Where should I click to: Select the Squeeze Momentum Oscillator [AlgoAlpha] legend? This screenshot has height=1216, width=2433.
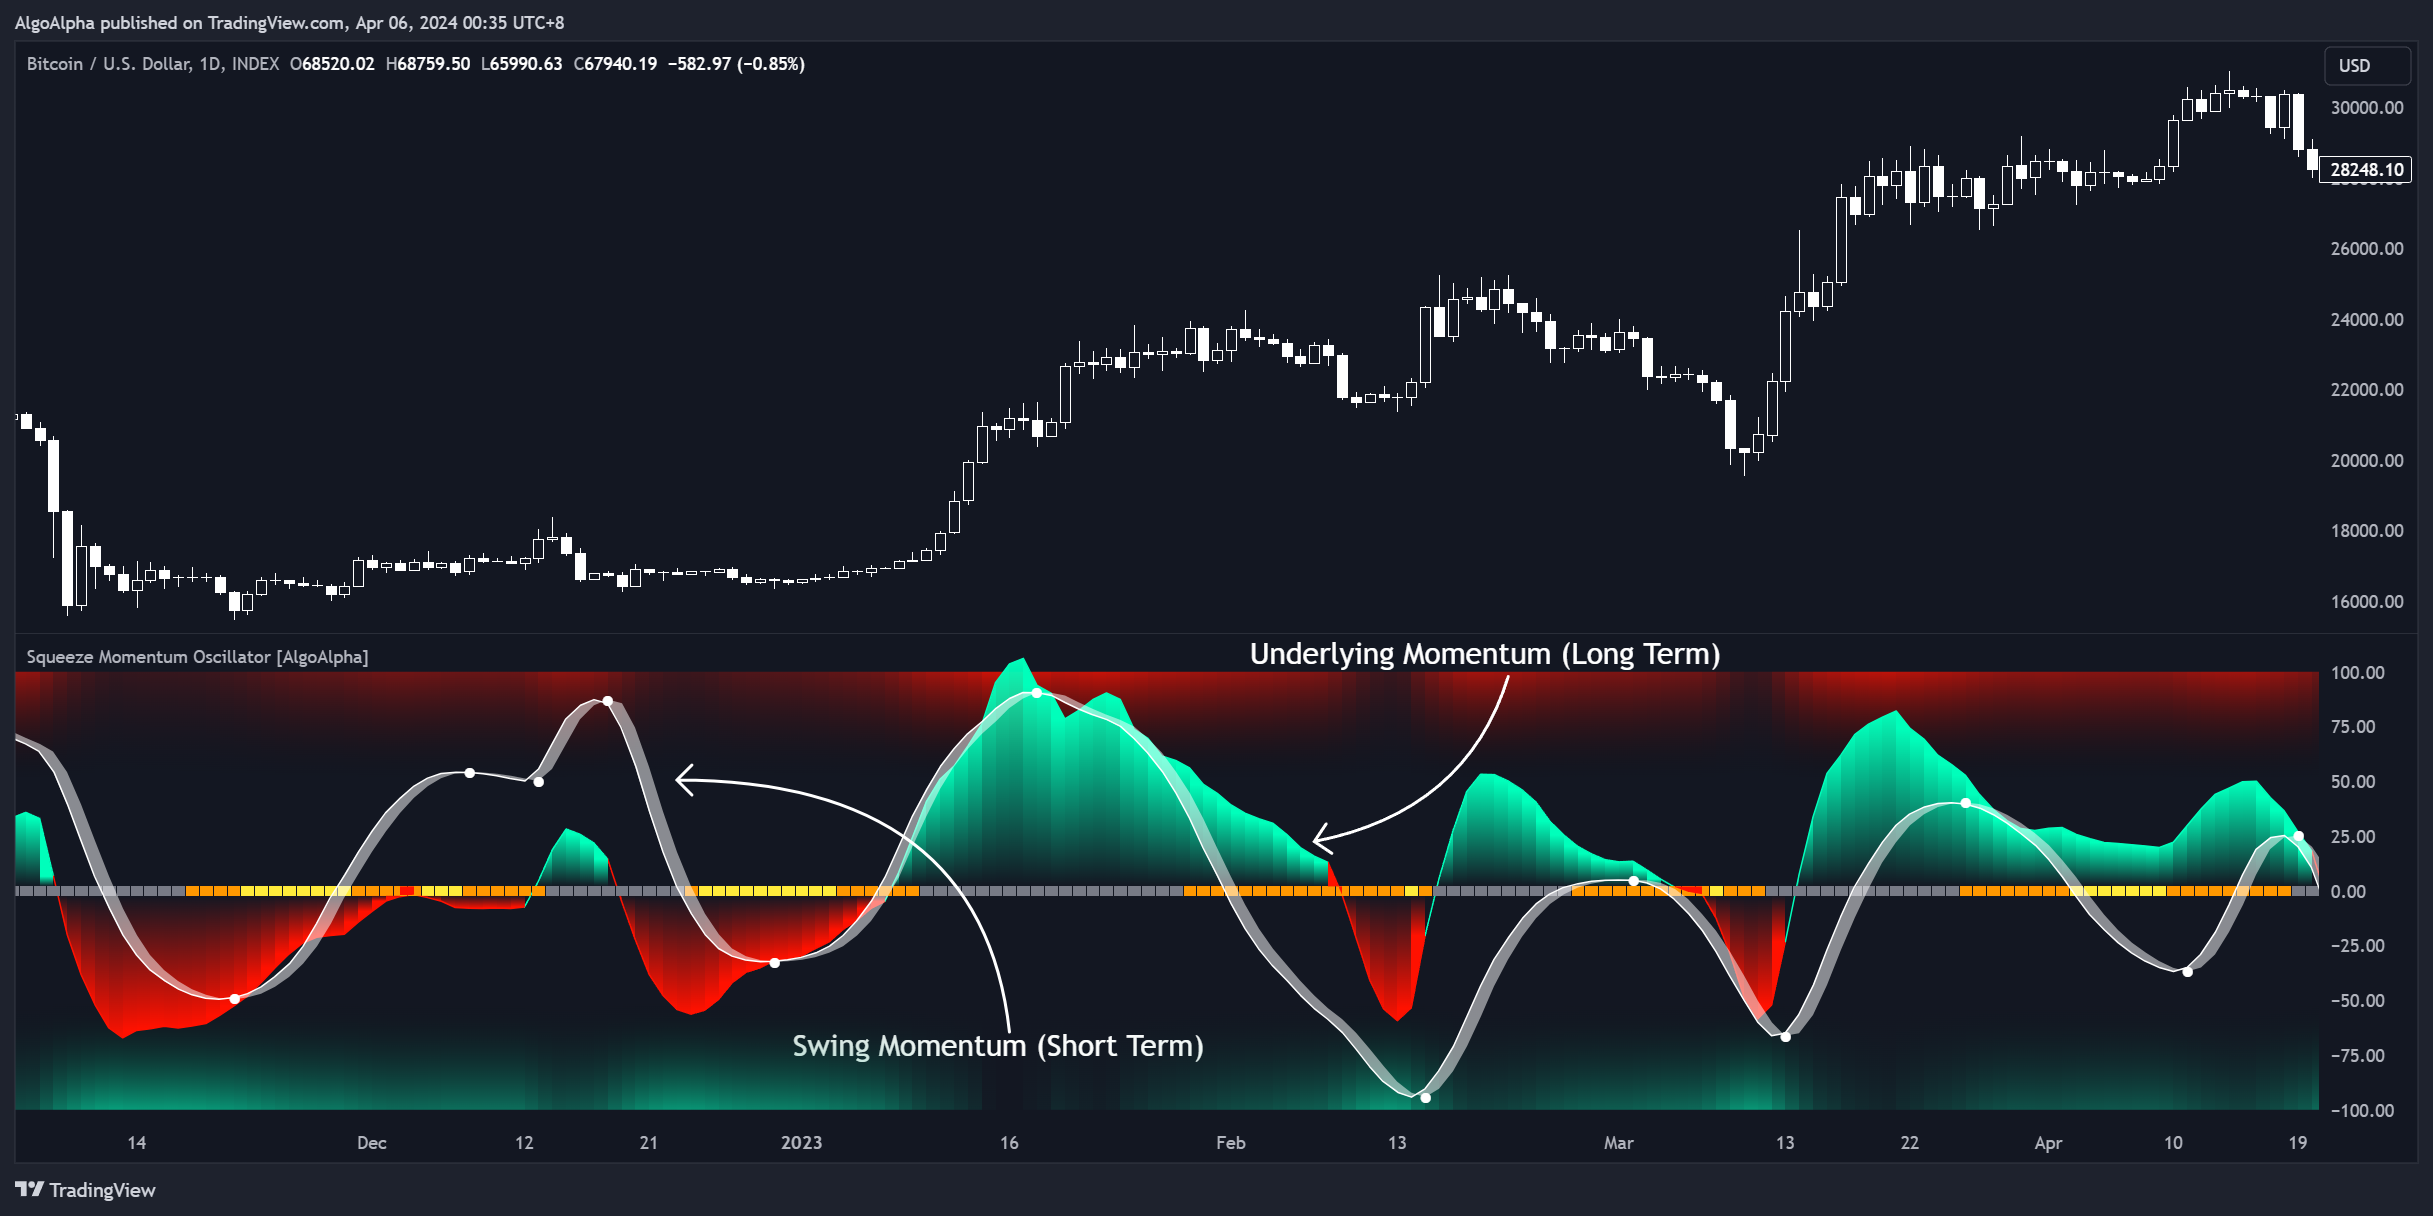click(197, 657)
